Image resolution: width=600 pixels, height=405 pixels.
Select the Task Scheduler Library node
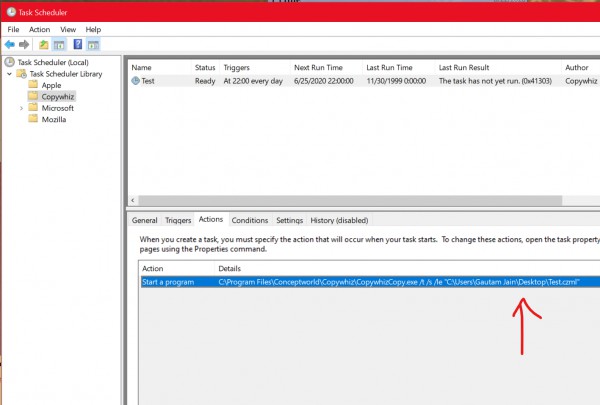pos(66,74)
